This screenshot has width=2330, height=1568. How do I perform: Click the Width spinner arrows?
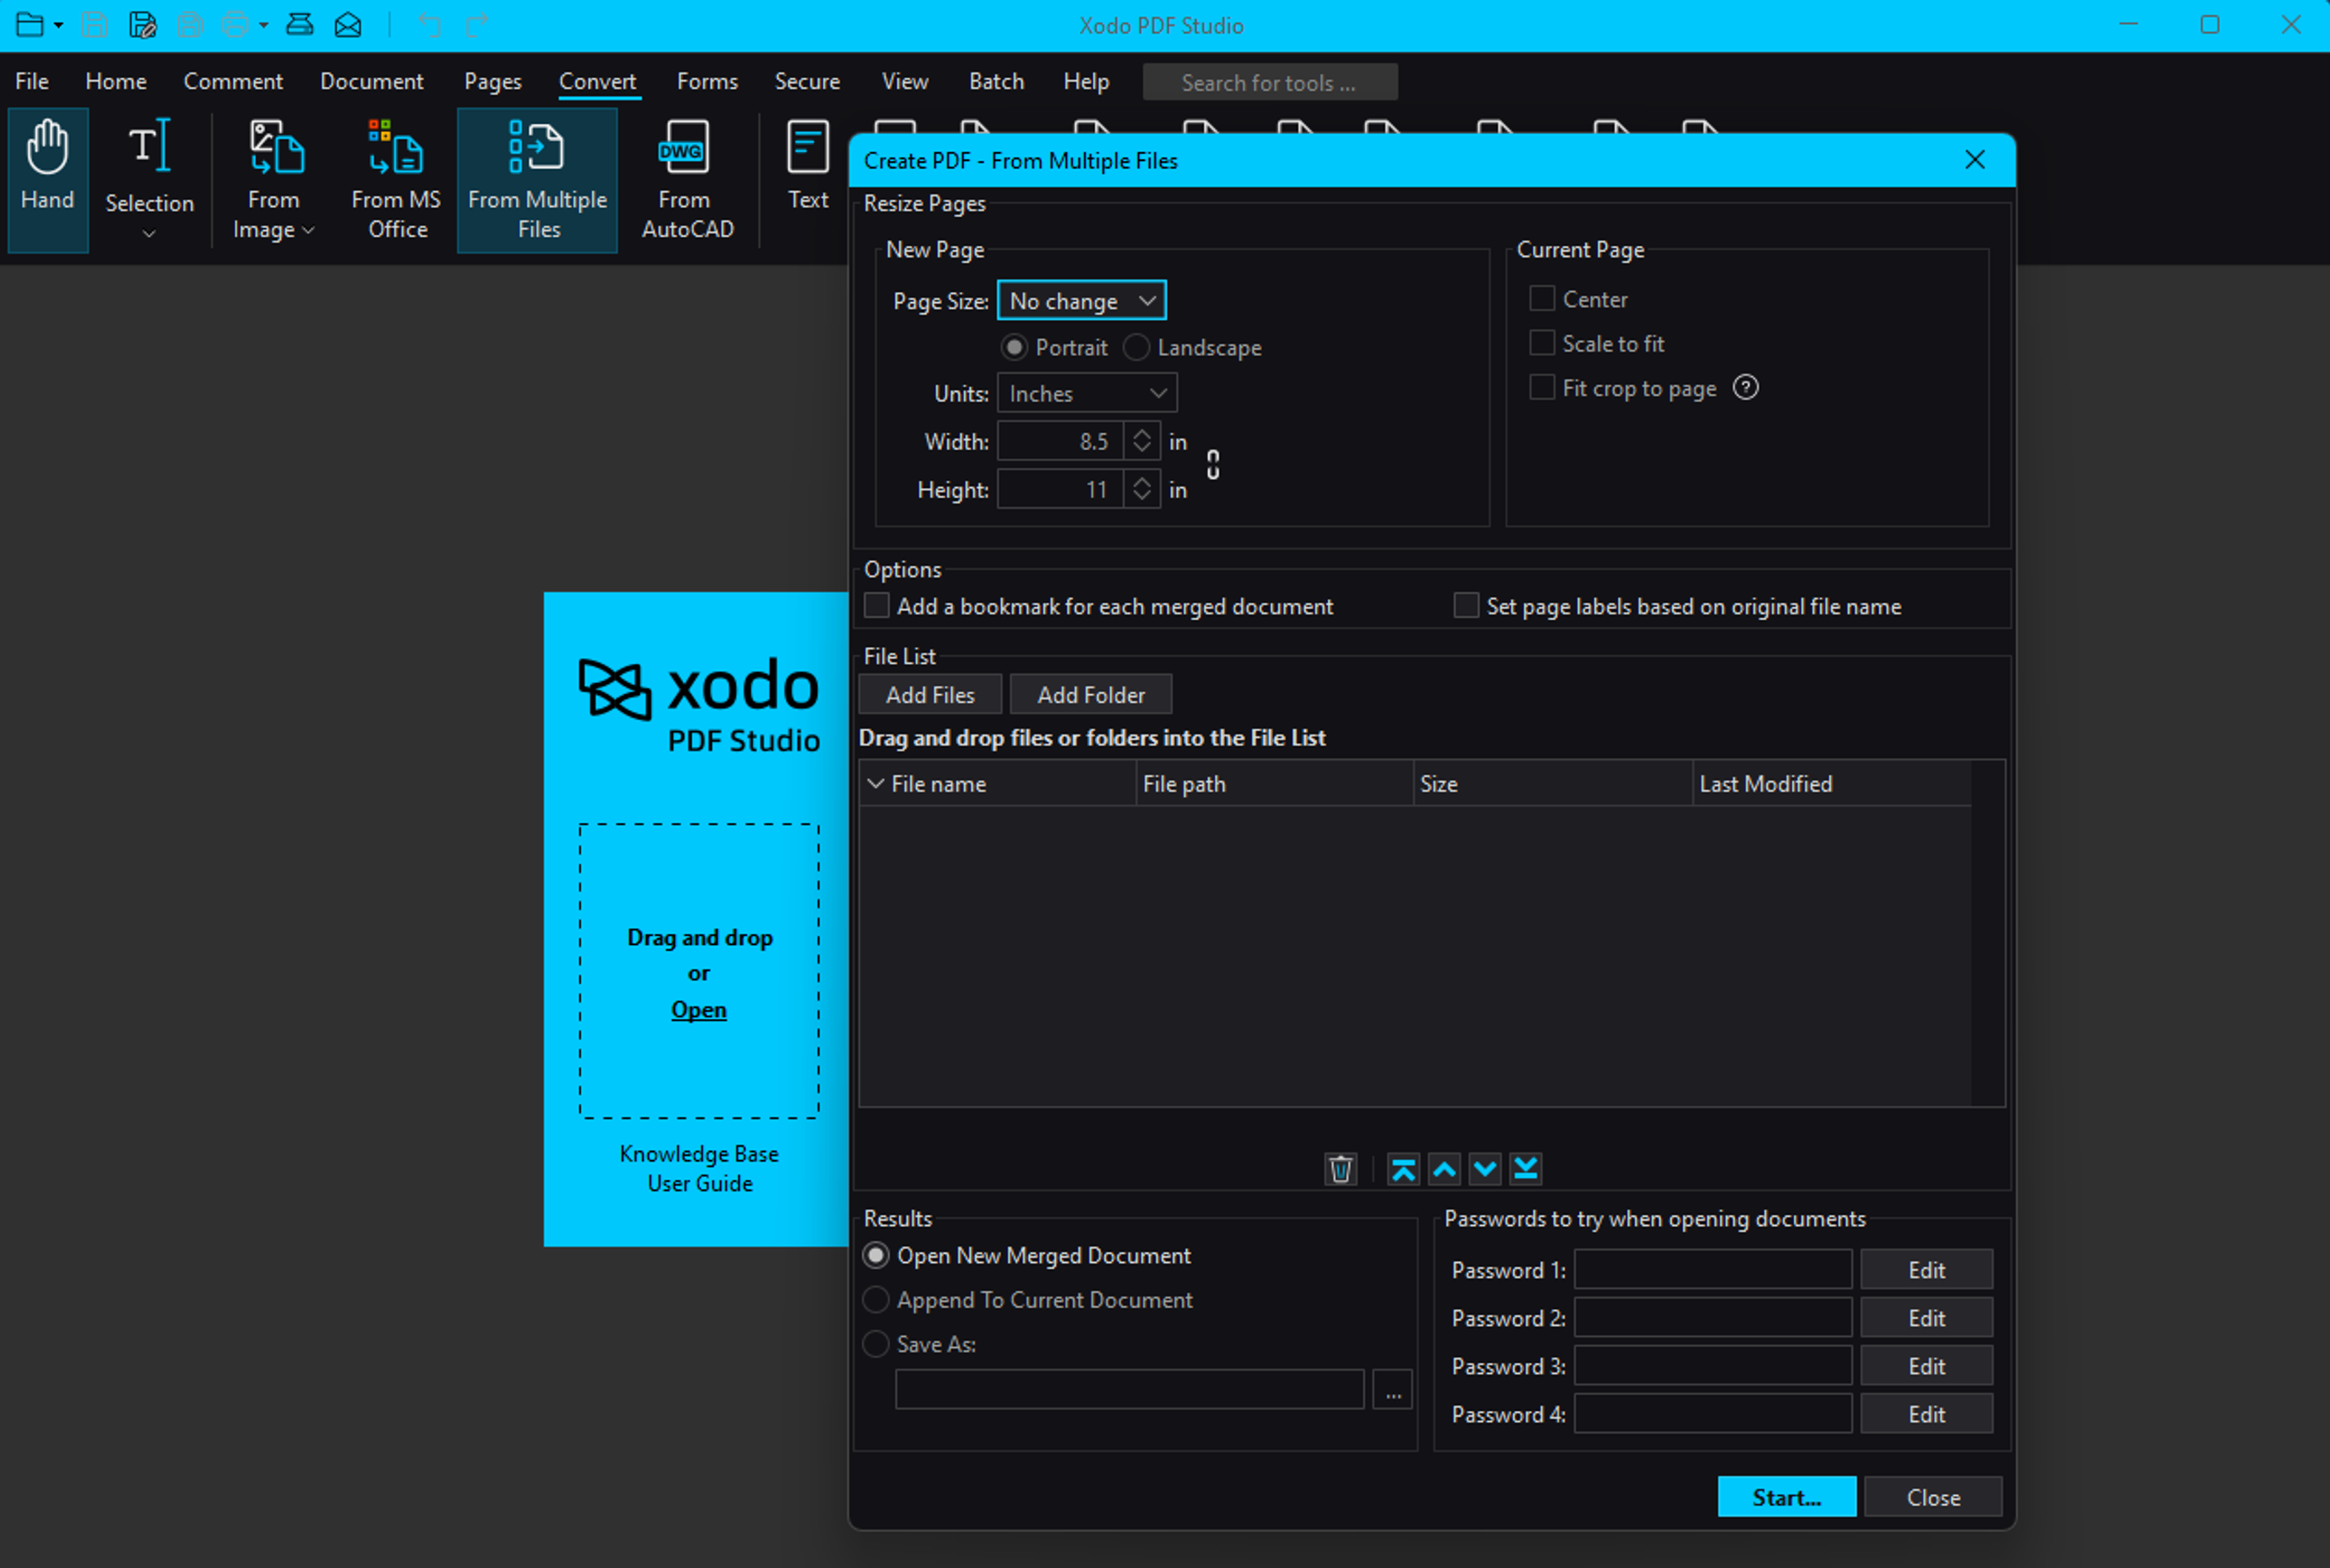pos(1142,441)
